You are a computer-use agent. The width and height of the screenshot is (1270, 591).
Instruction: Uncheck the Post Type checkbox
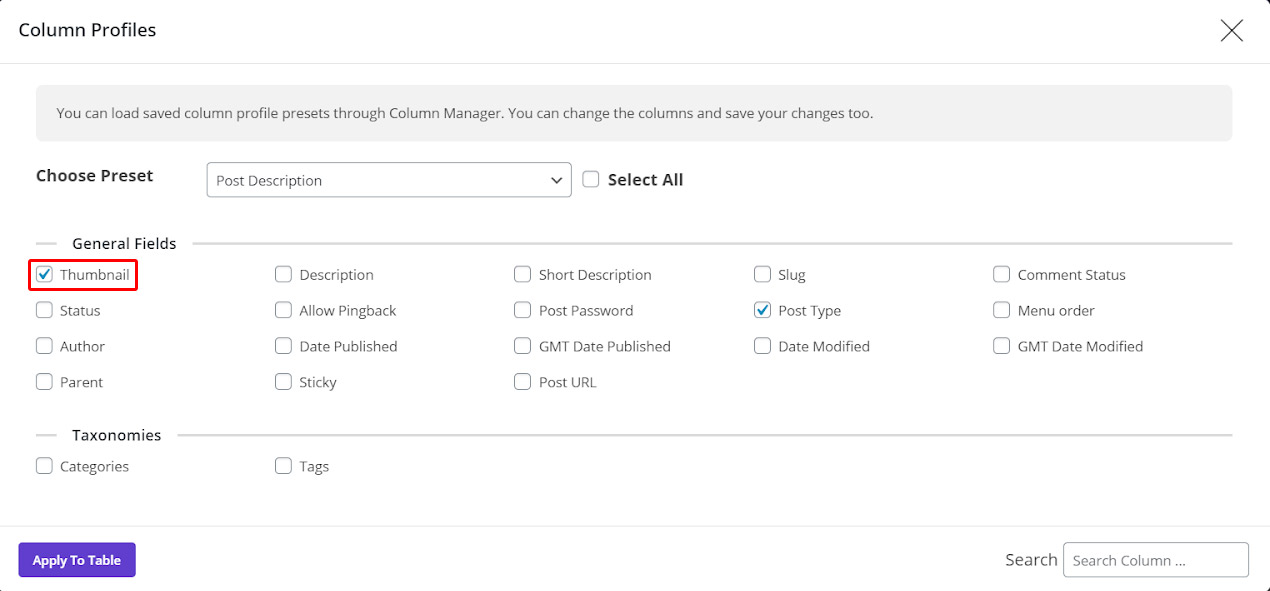coord(762,310)
